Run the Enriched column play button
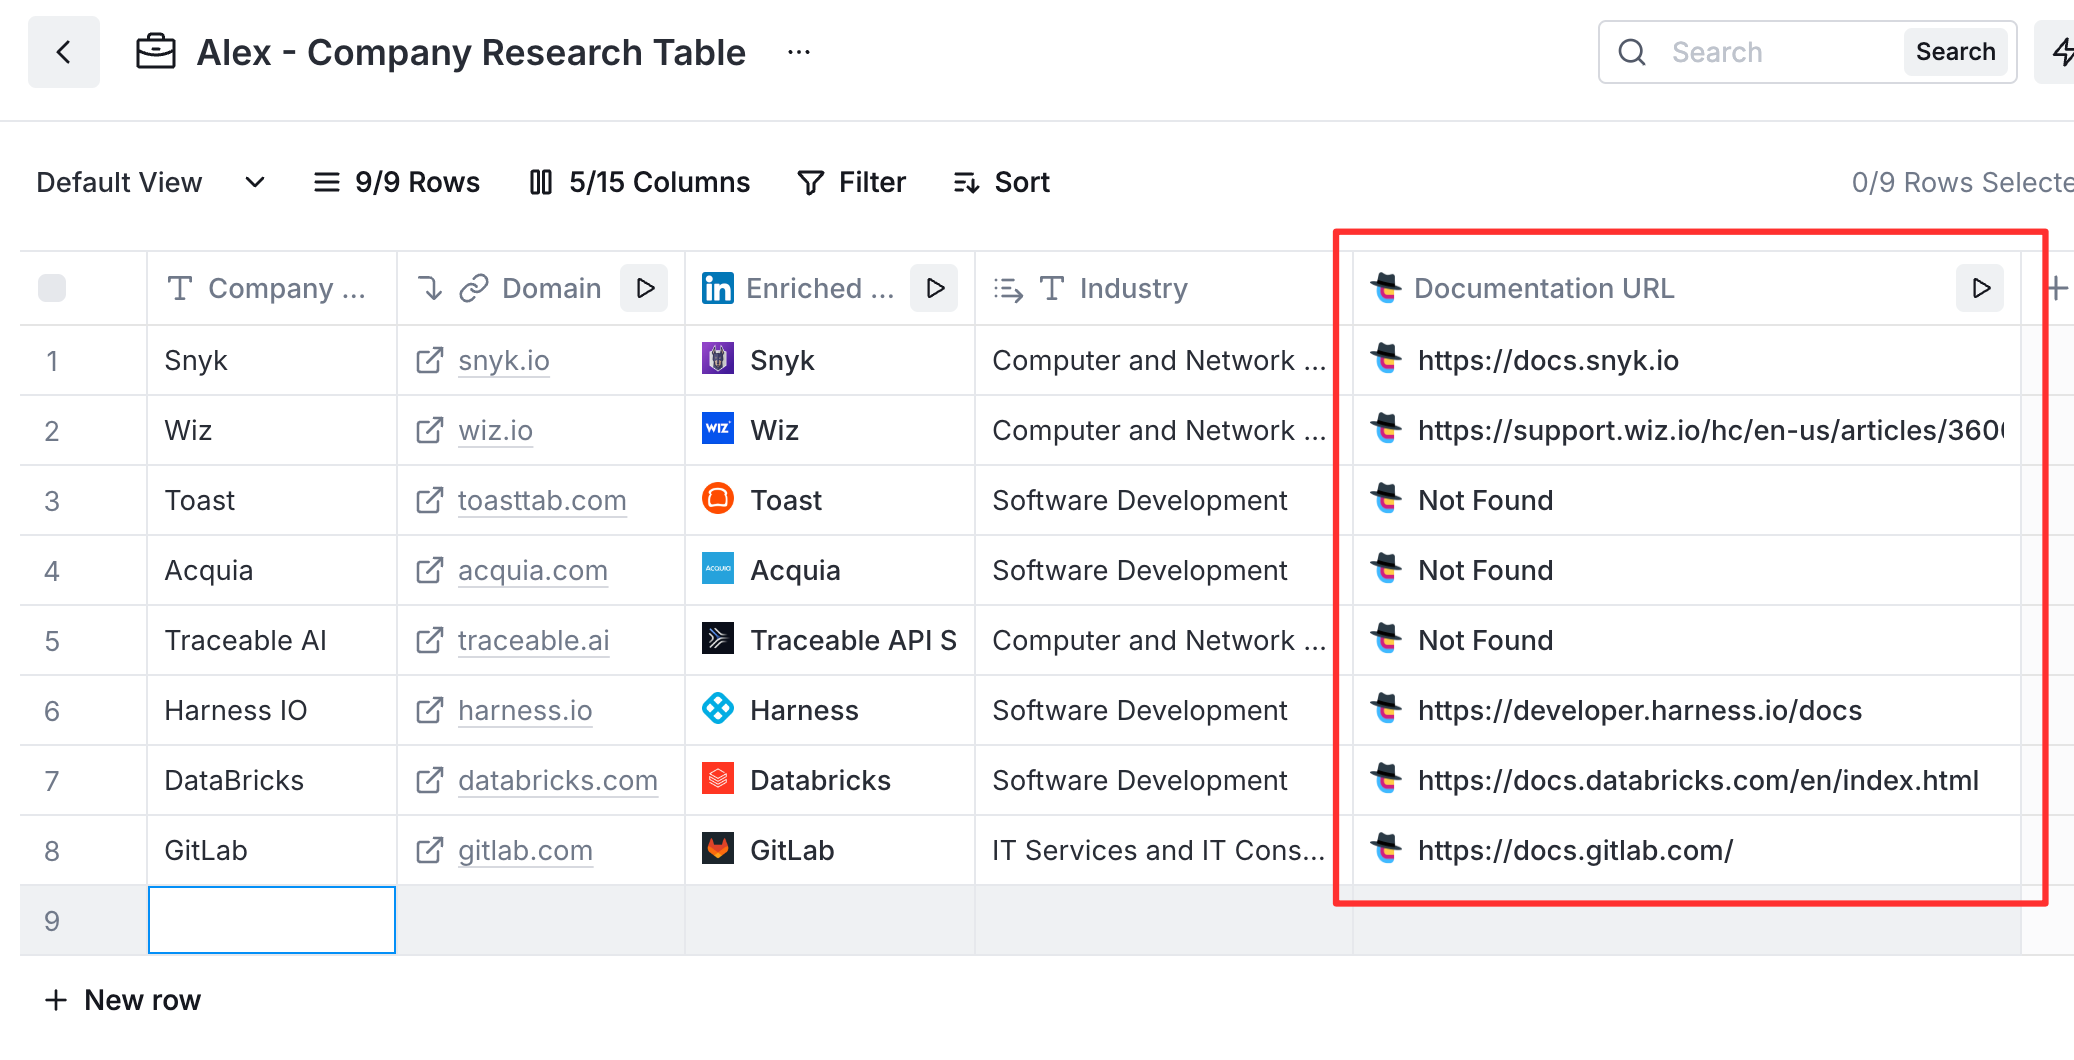This screenshot has height=1060, width=2074. click(x=935, y=288)
